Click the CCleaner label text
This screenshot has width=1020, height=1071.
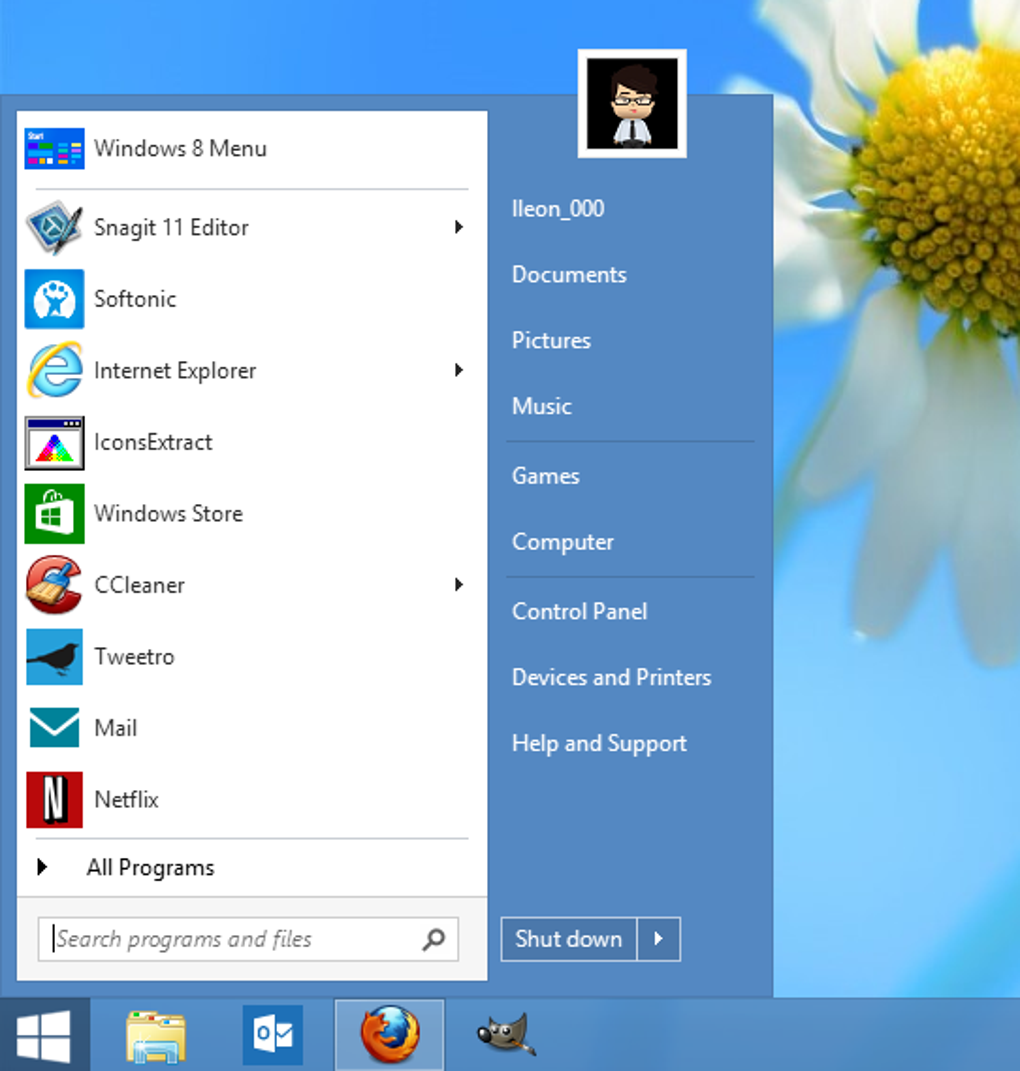[x=139, y=585]
